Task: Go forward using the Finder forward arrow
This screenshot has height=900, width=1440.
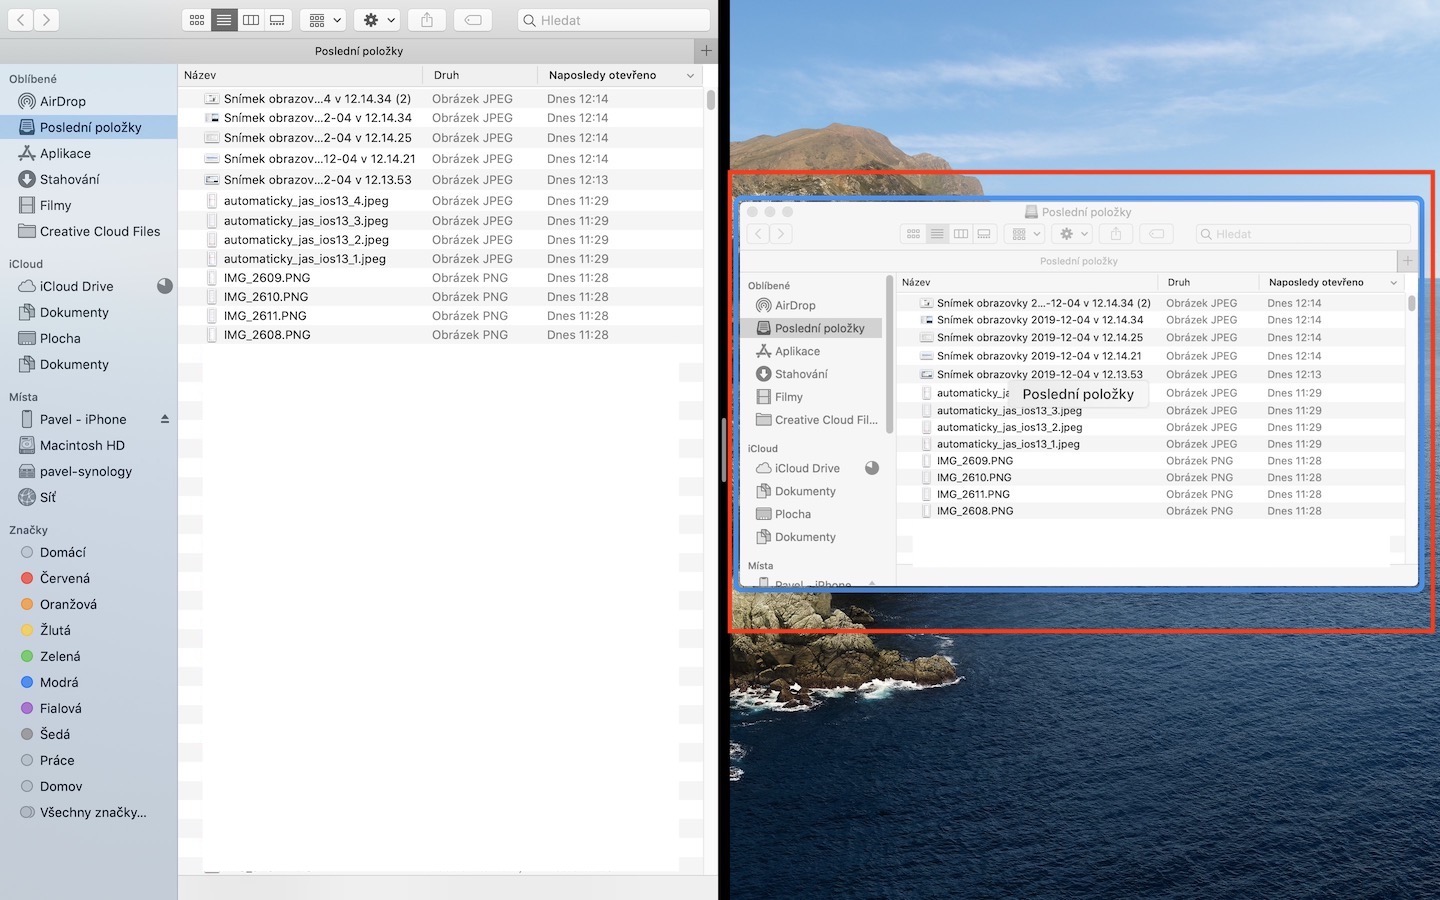Action: point(47,20)
